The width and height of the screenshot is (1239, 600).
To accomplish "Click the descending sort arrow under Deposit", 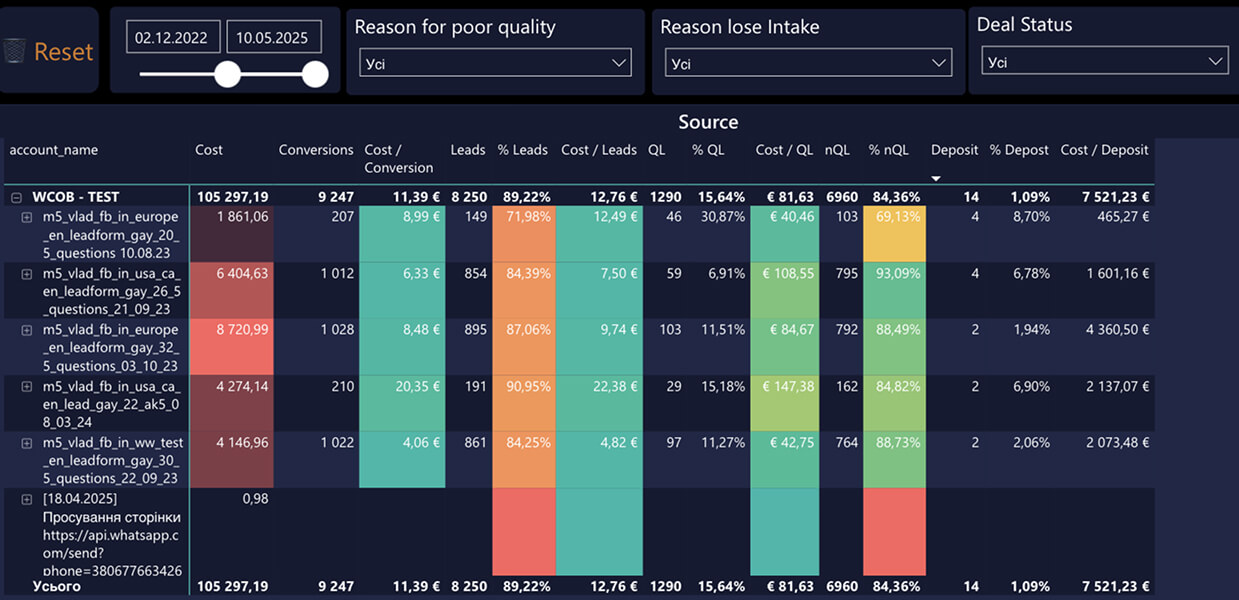I will (x=936, y=178).
